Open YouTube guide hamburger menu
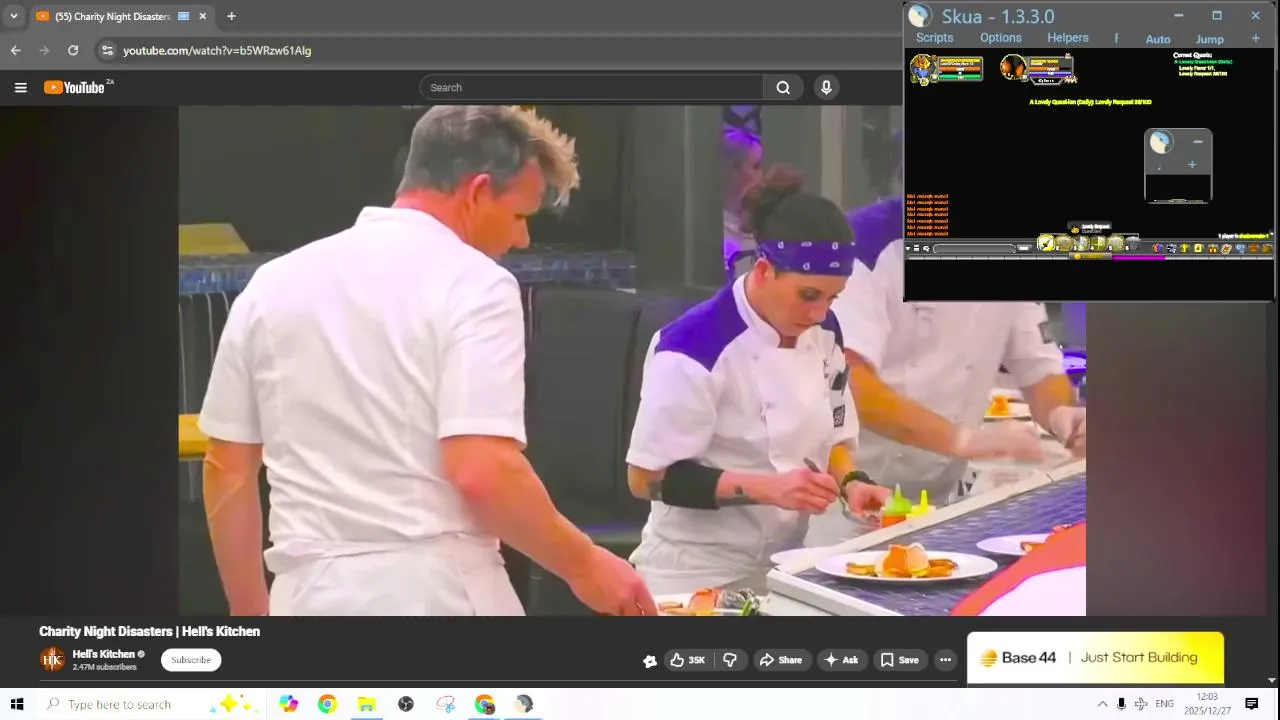This screenshot has height=720, width=1280. 20,88
